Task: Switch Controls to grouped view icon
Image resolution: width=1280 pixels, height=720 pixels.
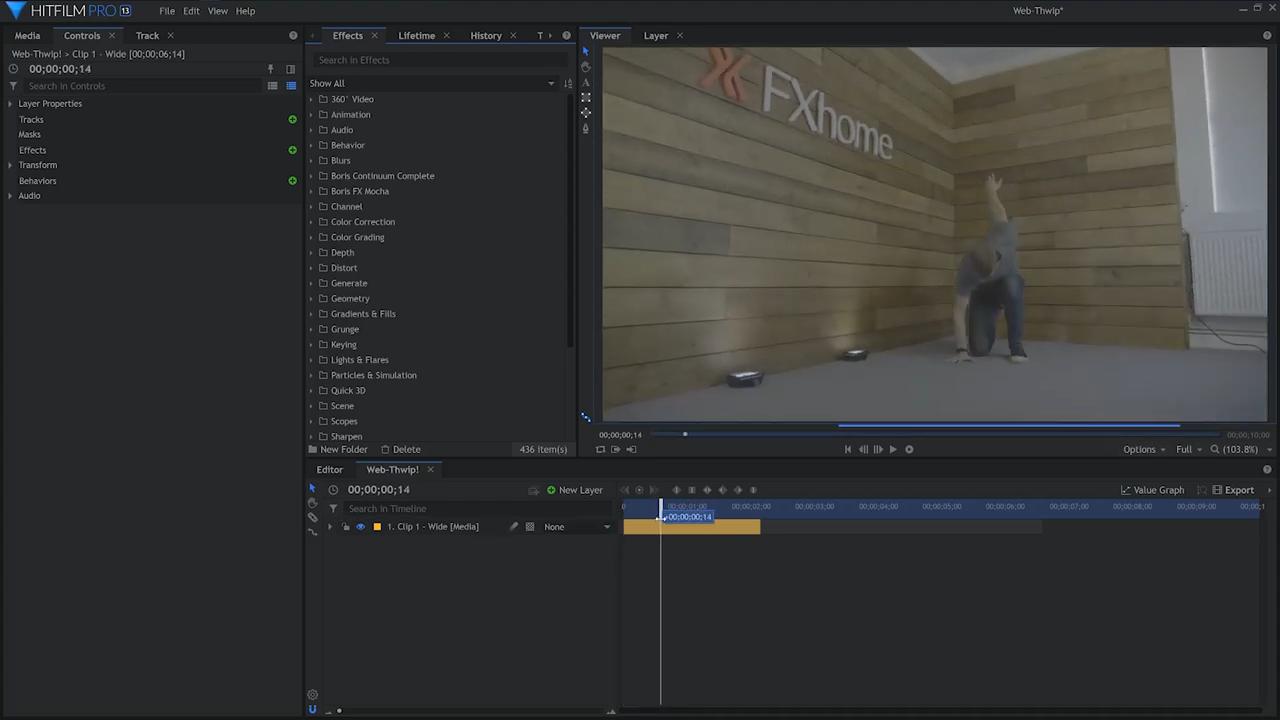Action: click(291, 86)
